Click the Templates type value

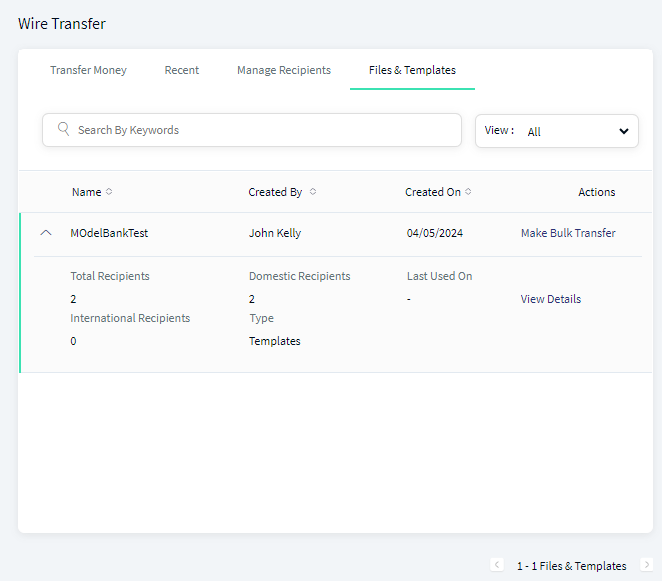pos(274,341)
